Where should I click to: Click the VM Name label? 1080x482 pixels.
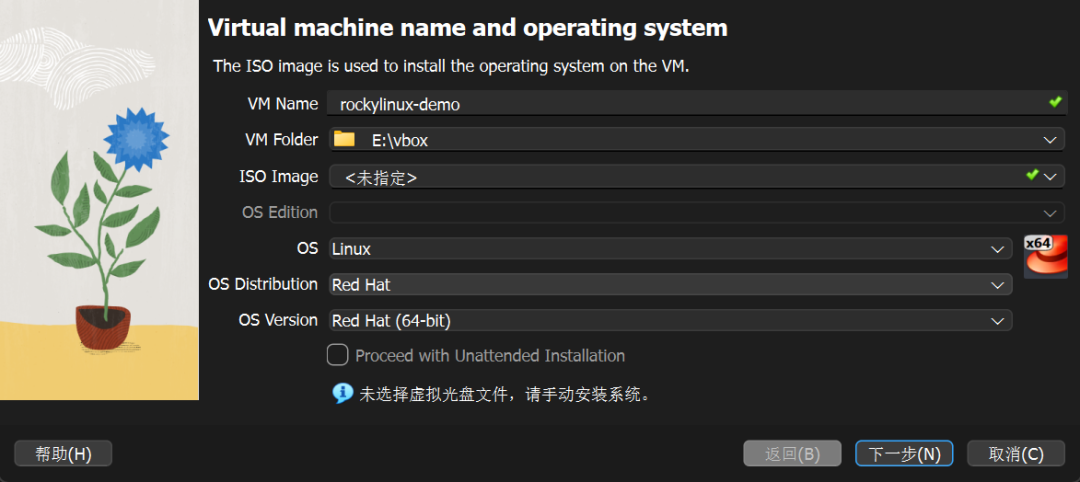click(x=282, y=104)
